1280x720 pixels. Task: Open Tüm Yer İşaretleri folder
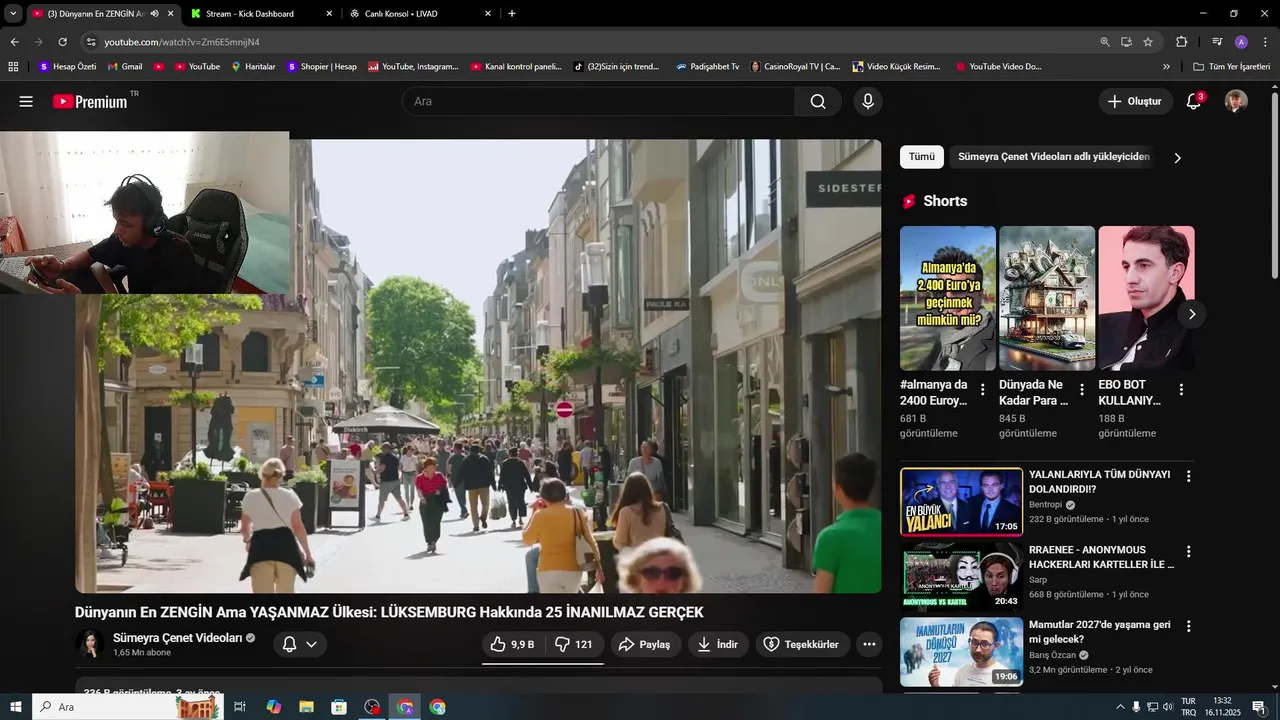1232,67
